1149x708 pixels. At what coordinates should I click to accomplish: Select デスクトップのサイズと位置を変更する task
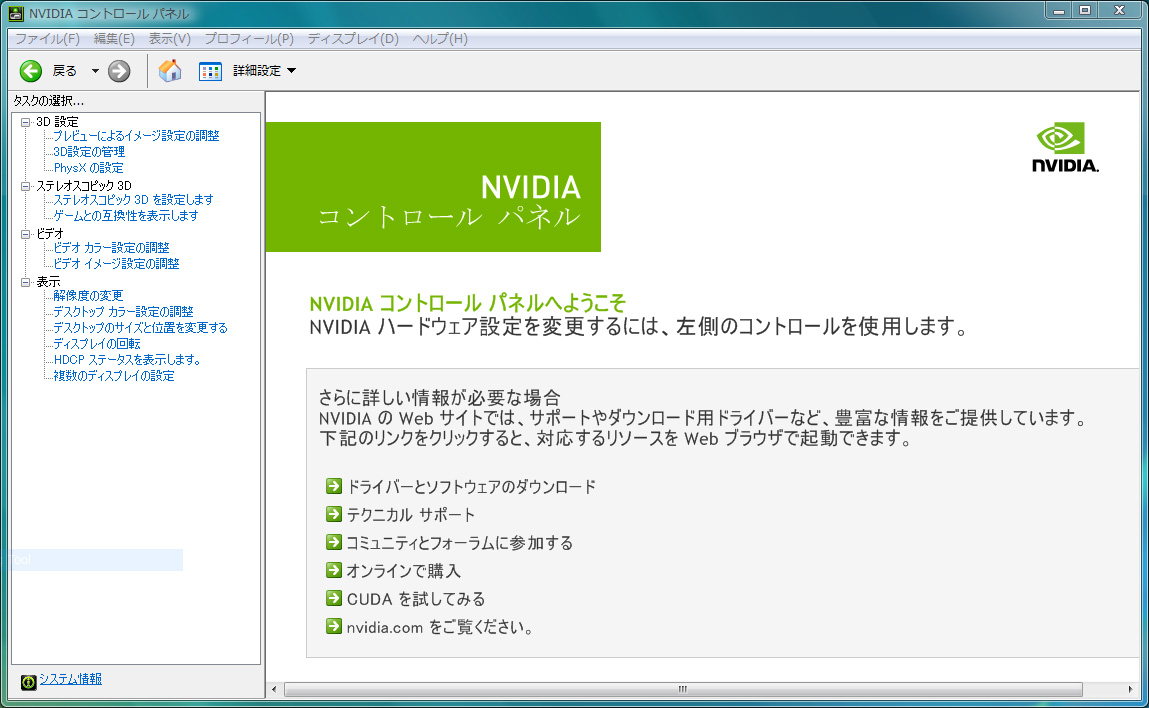click(x=141, y=328)
